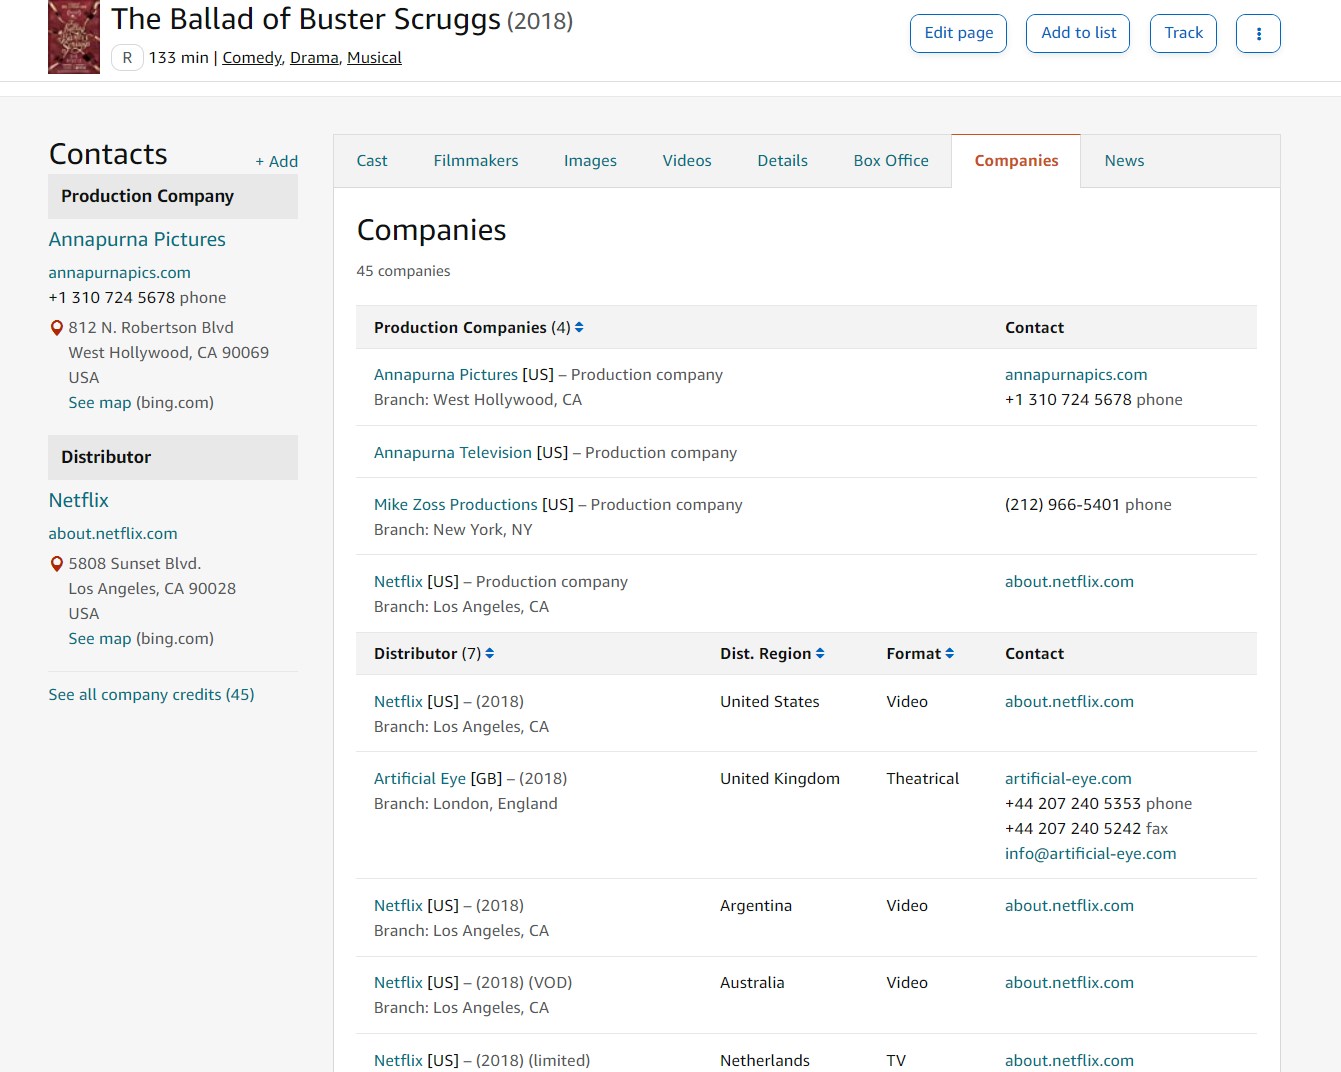This screenshot has width=1341, height=1072.
Task: Click the Netflix address map pin icon
Action: 57,564
